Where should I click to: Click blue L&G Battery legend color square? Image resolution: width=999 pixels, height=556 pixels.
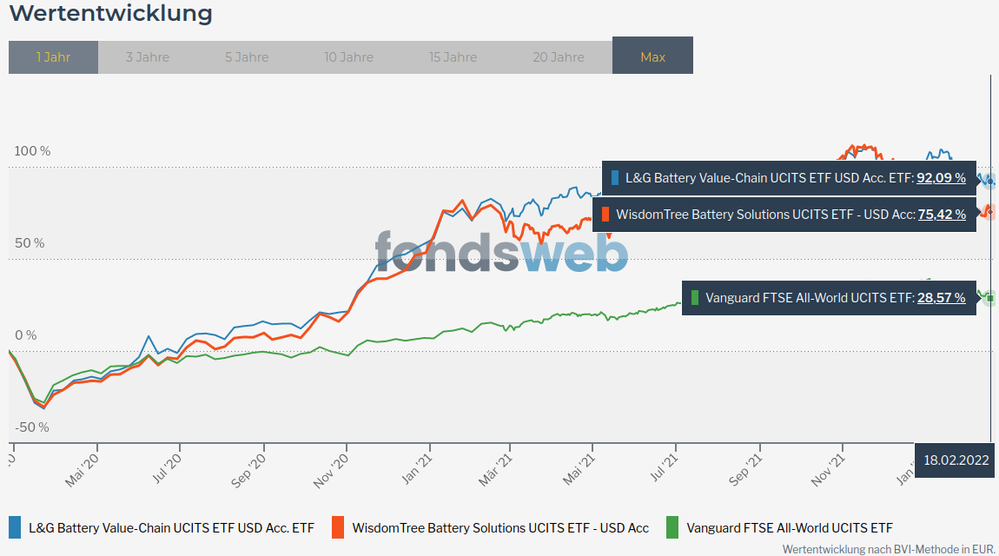pos(14,527)
